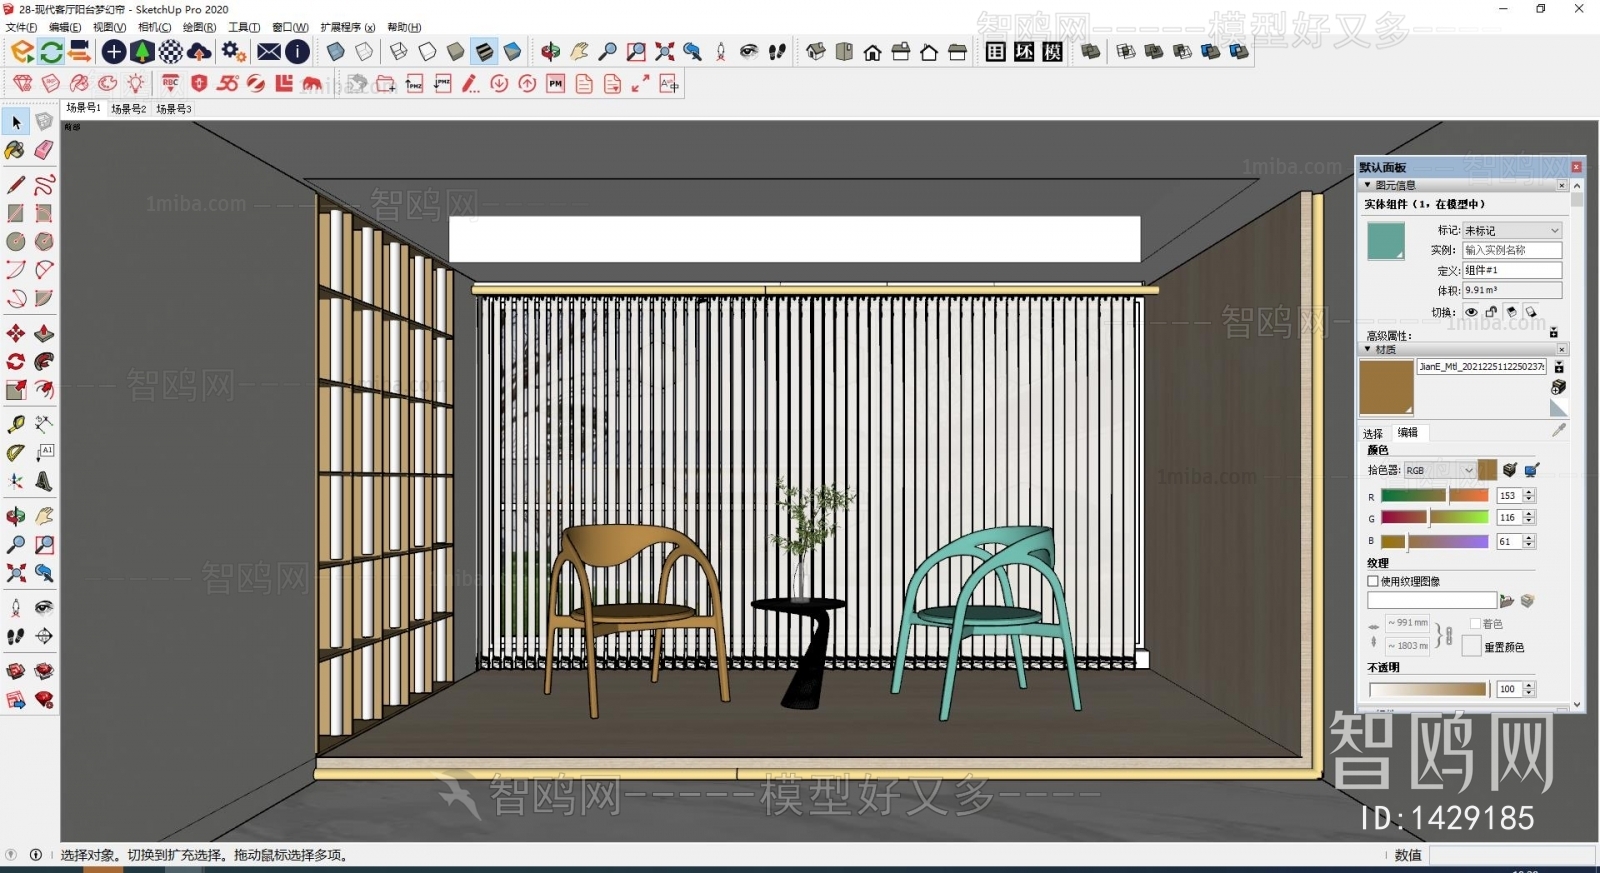Select the Line pencil tool

click(16, 185)
